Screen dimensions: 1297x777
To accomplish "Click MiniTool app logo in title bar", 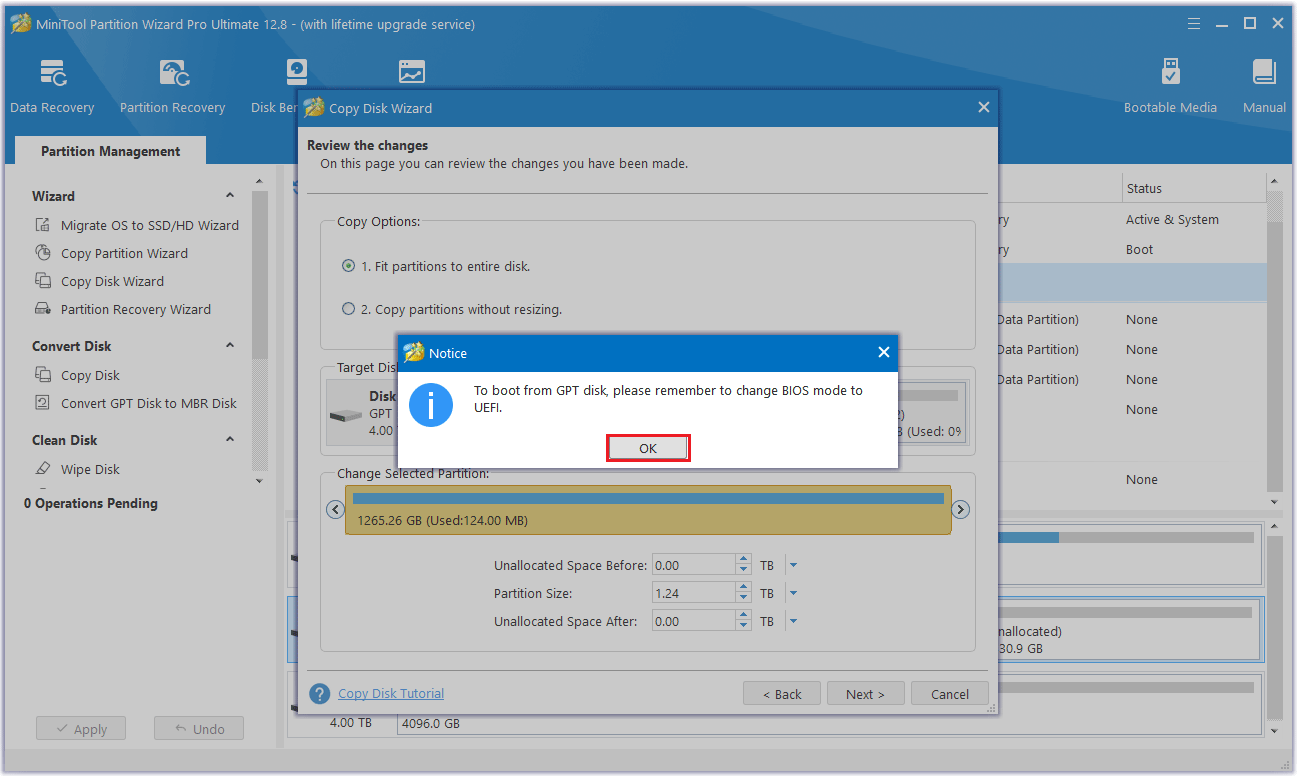I will pyautogui.click(x=20, y=24).
